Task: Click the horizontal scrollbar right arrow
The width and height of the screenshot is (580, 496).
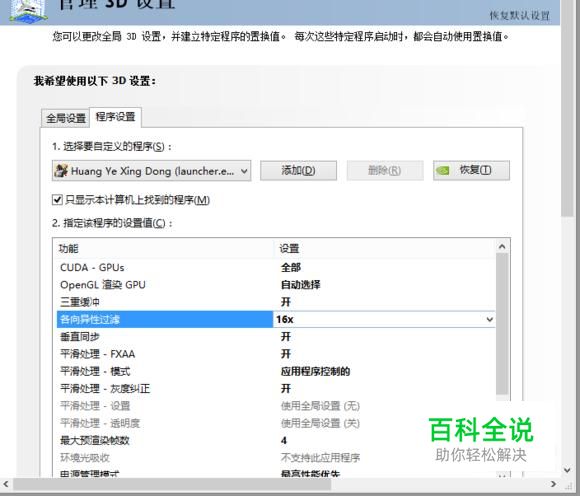Action: click(x=553, y=483)
